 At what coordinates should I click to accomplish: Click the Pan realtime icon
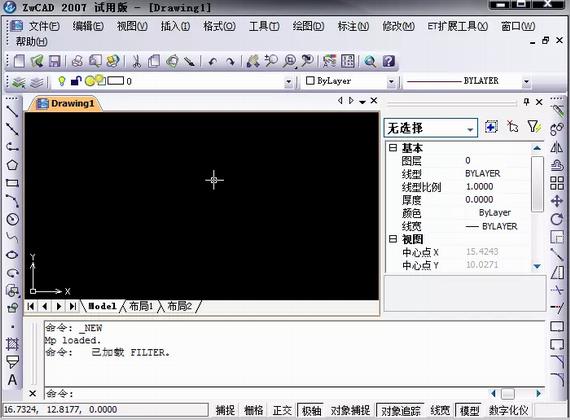253,61
